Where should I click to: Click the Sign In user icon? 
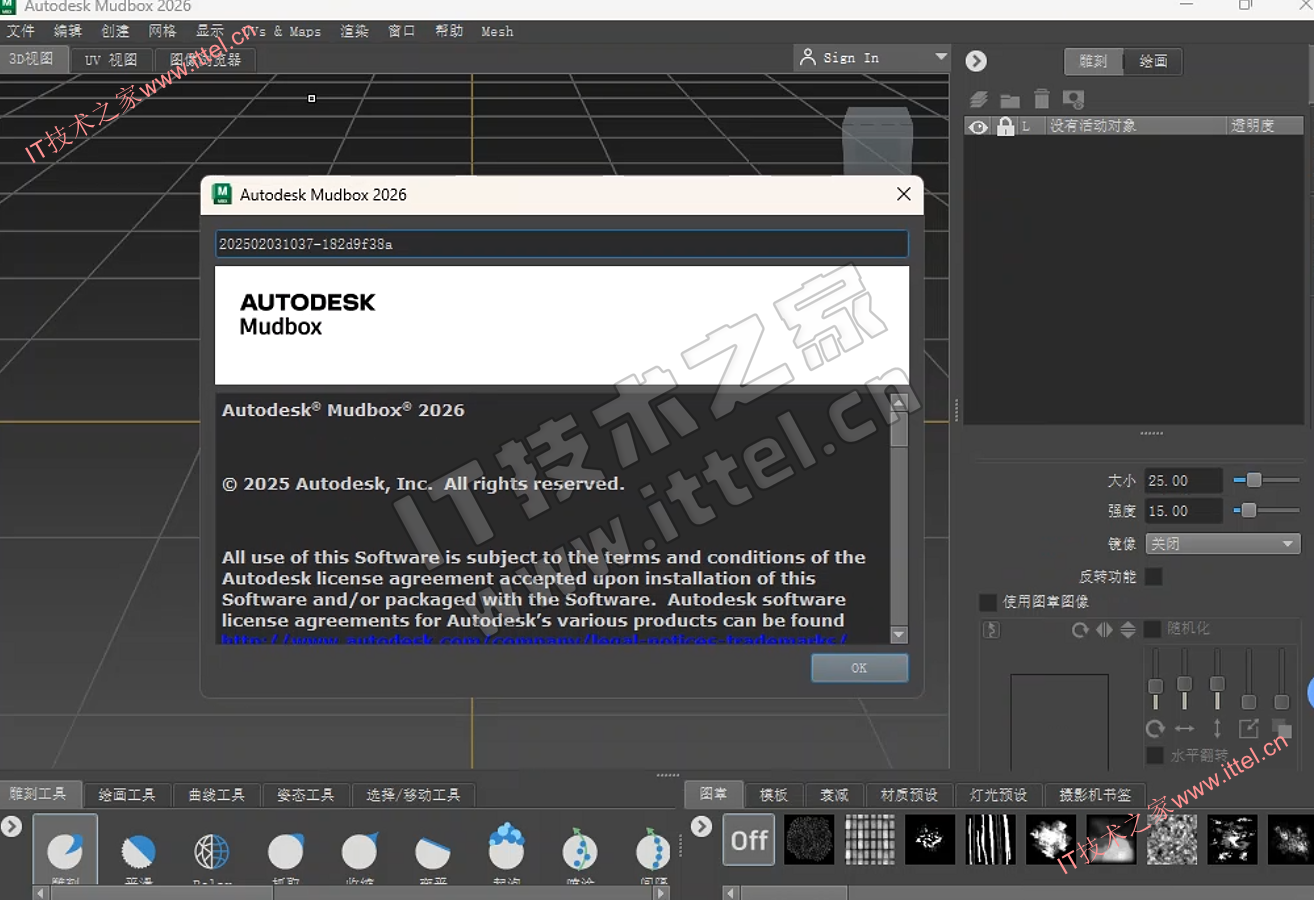808,57
